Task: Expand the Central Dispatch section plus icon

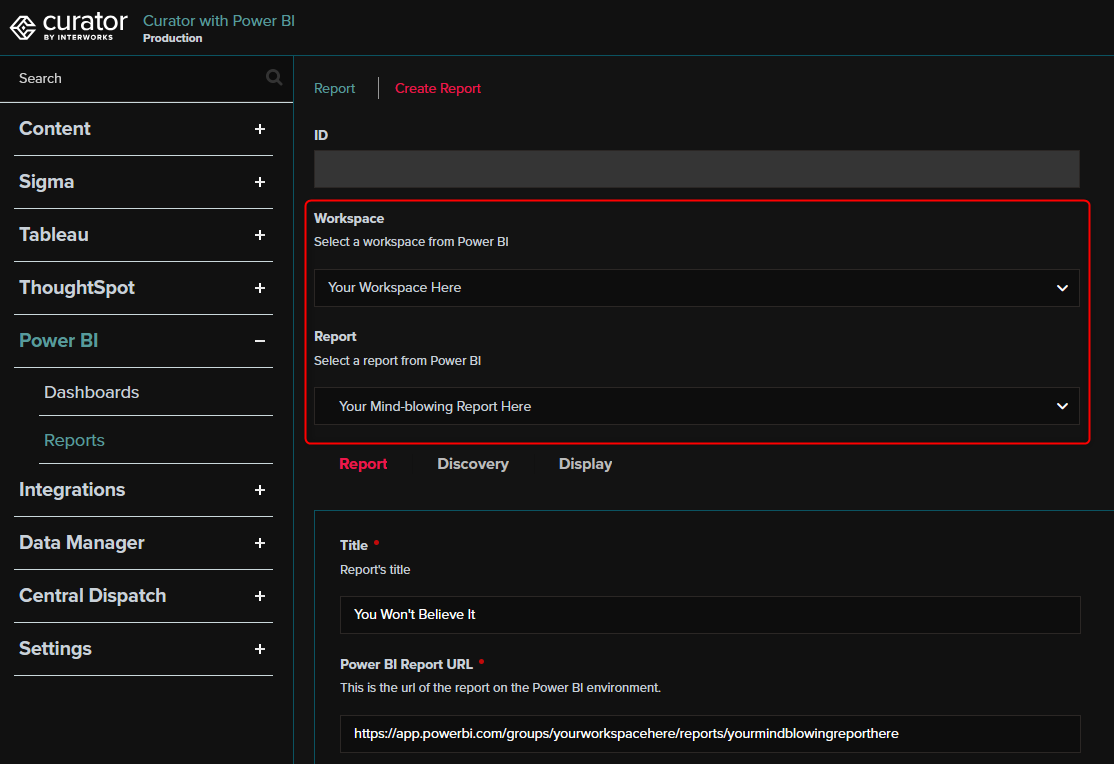Action: (260, 596)
